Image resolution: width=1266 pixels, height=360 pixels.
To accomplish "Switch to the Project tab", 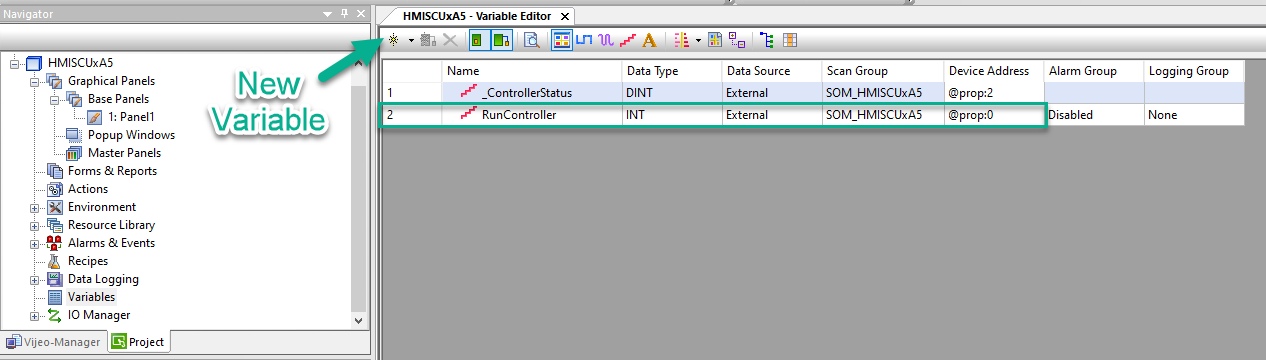I will coord(138,342).
